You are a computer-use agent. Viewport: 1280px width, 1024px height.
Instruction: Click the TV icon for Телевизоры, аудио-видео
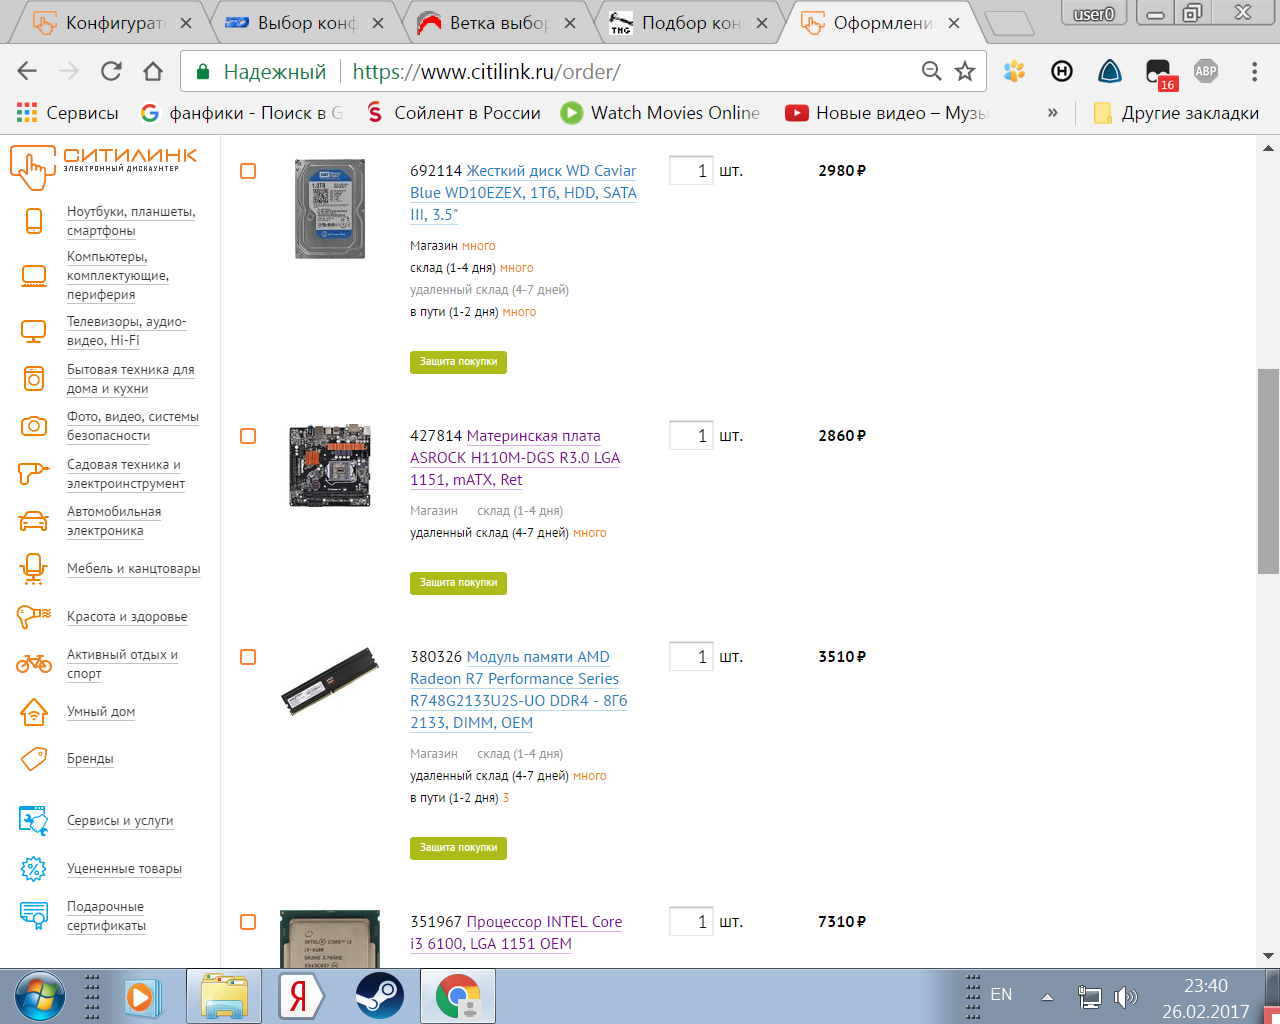coord(34,331)
